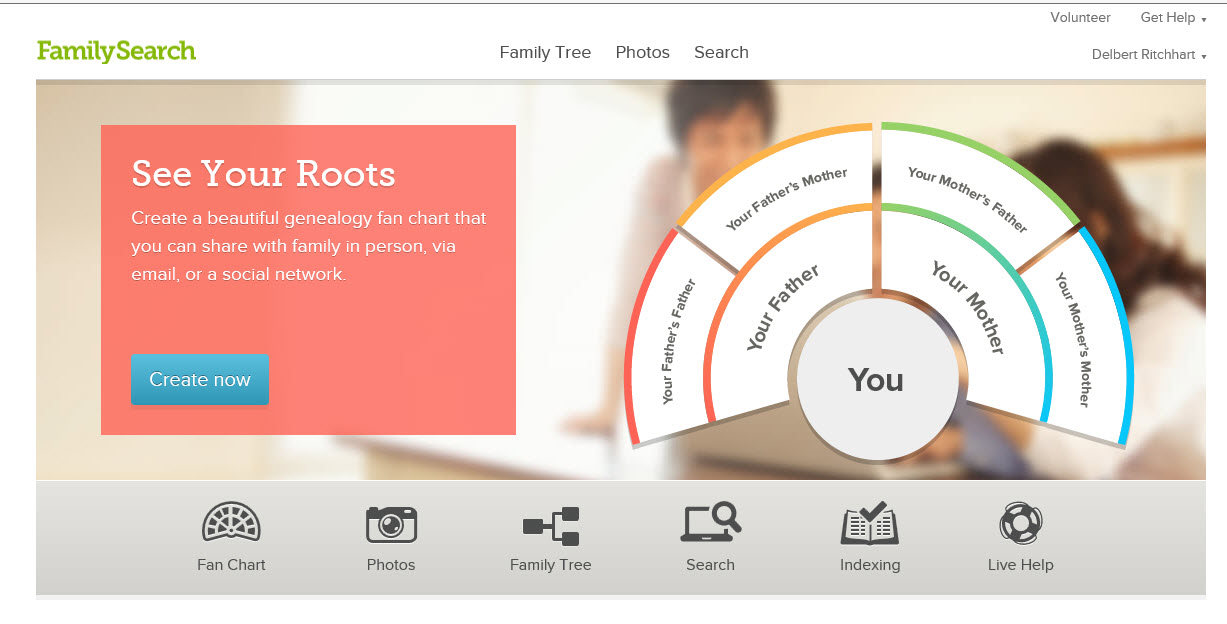The width and height of the screenshot is (1227, 624).
Task: Click the Search laptop magnifier icon
Action: pos(711,523)
